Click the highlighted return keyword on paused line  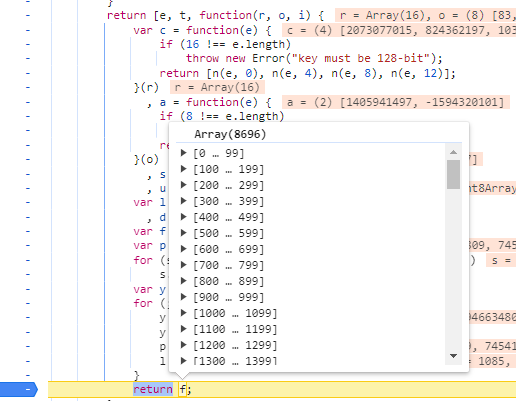tap(153, 389)
